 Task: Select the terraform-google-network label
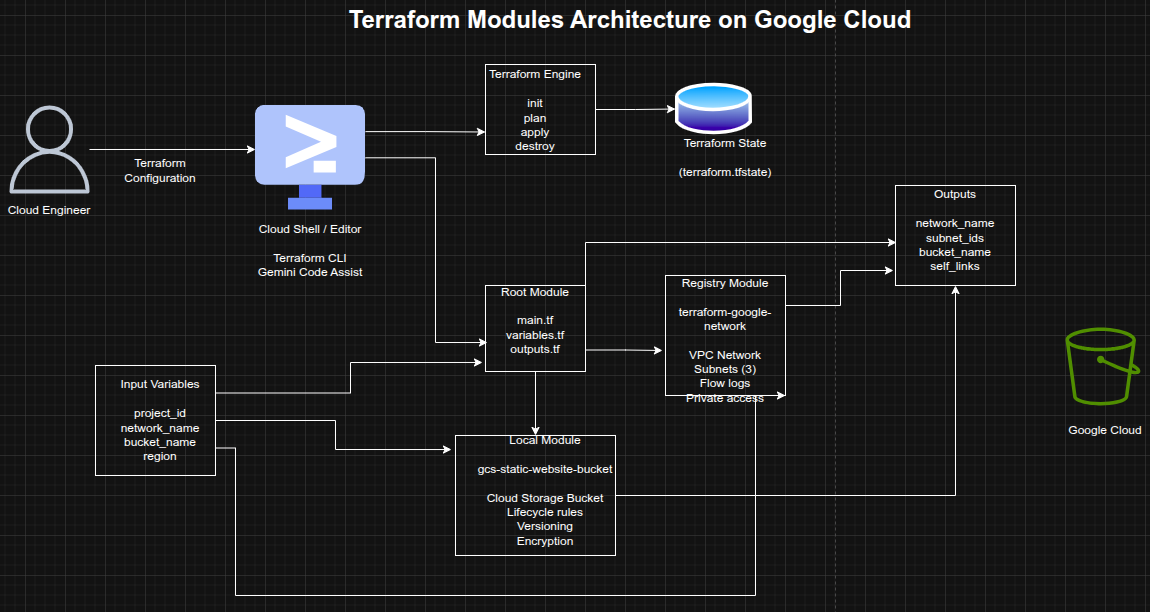(x=723, y=319)
